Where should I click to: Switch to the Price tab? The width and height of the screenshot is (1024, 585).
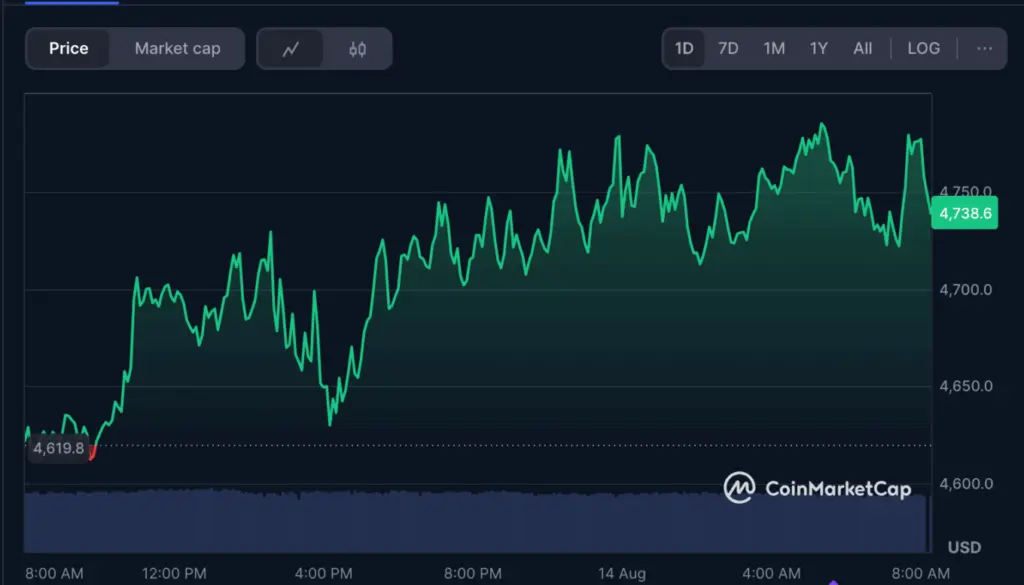click(68, 47)
